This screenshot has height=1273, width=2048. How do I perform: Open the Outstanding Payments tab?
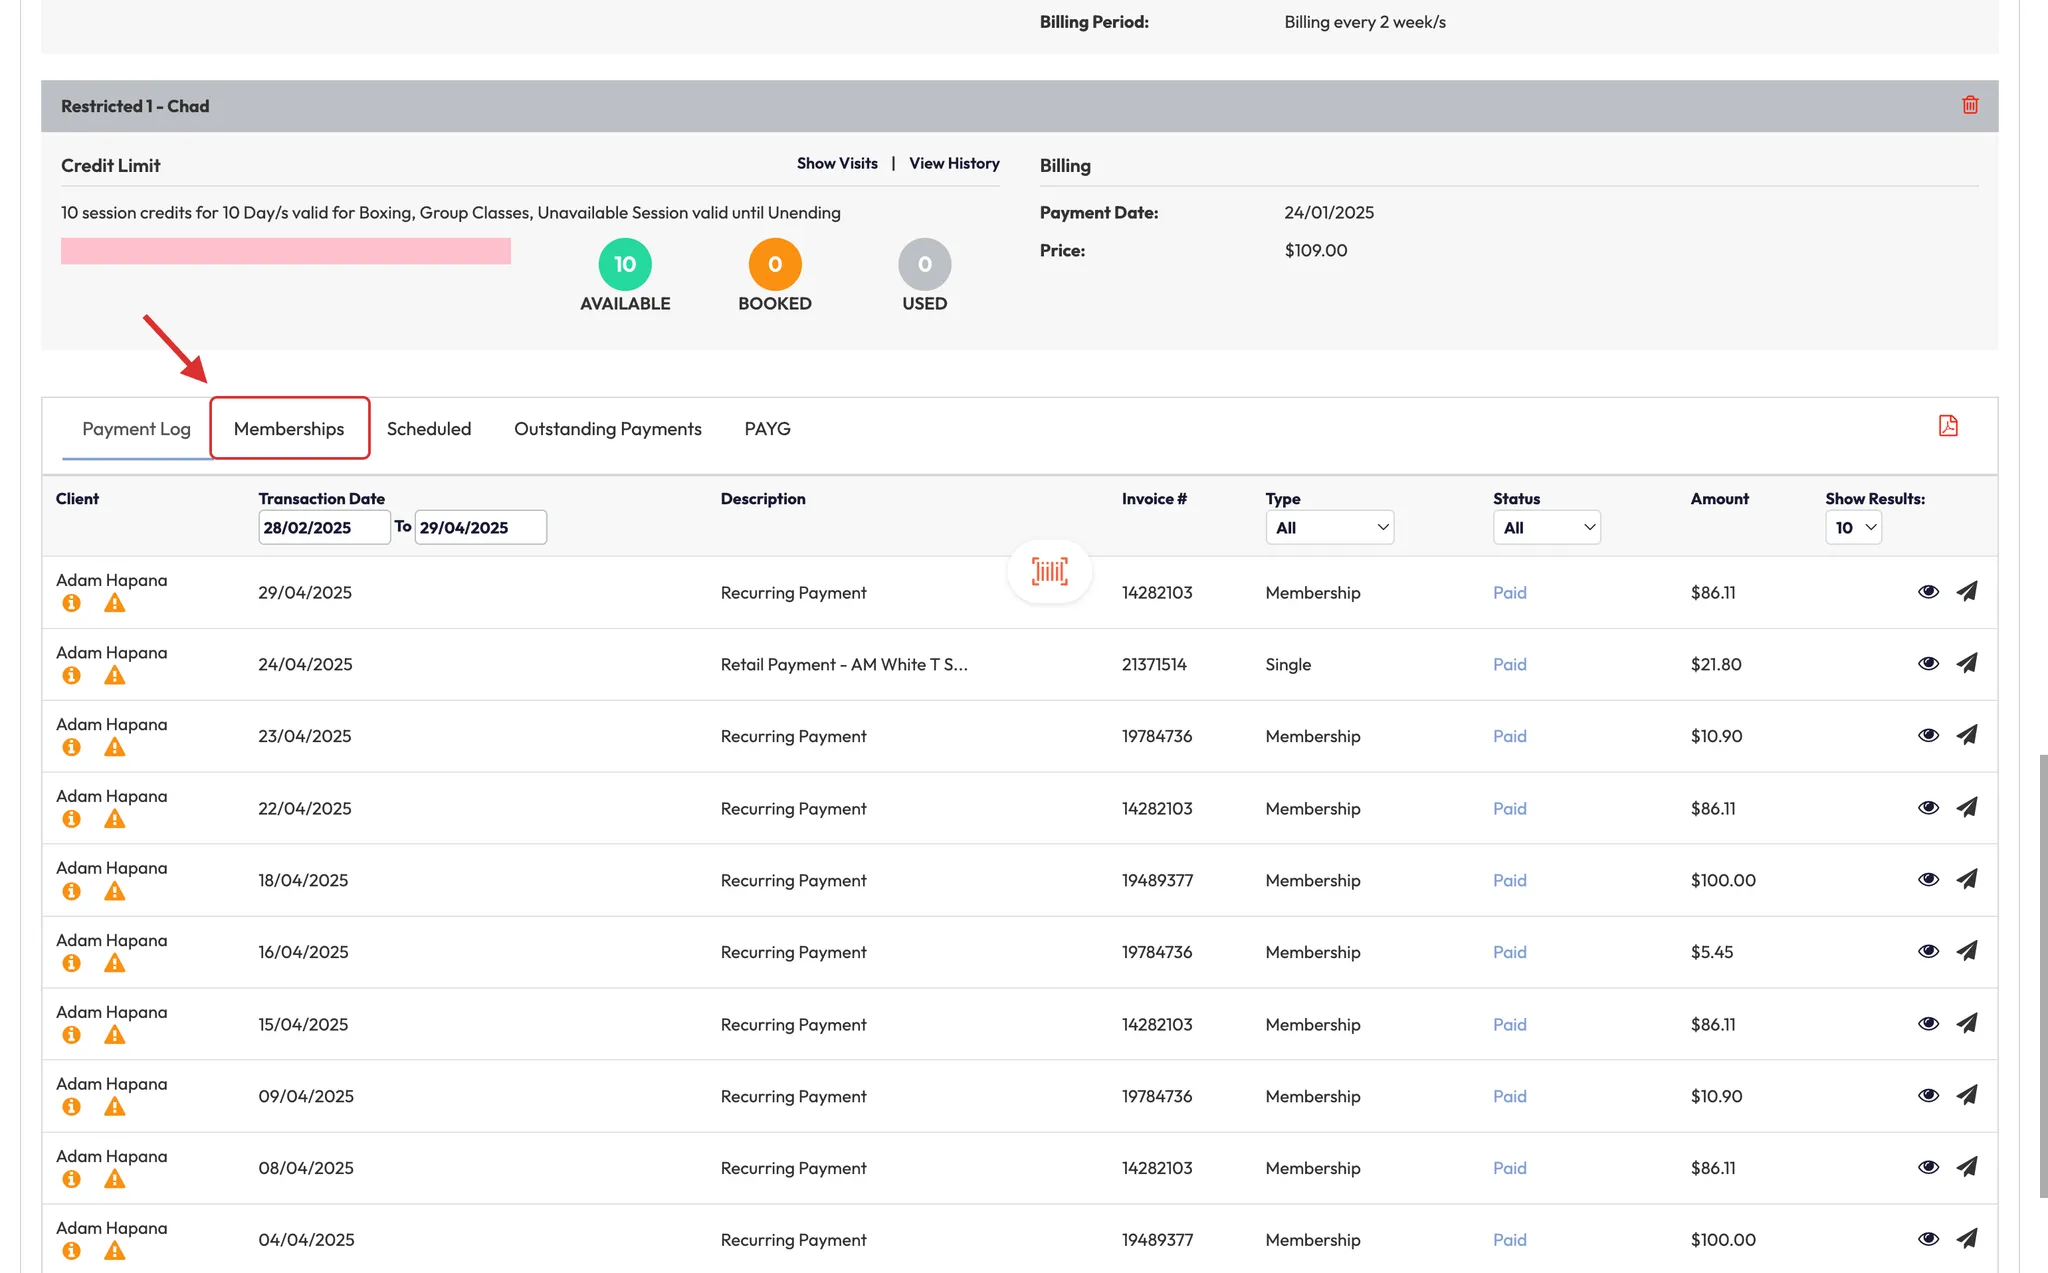tap(607, 428)
